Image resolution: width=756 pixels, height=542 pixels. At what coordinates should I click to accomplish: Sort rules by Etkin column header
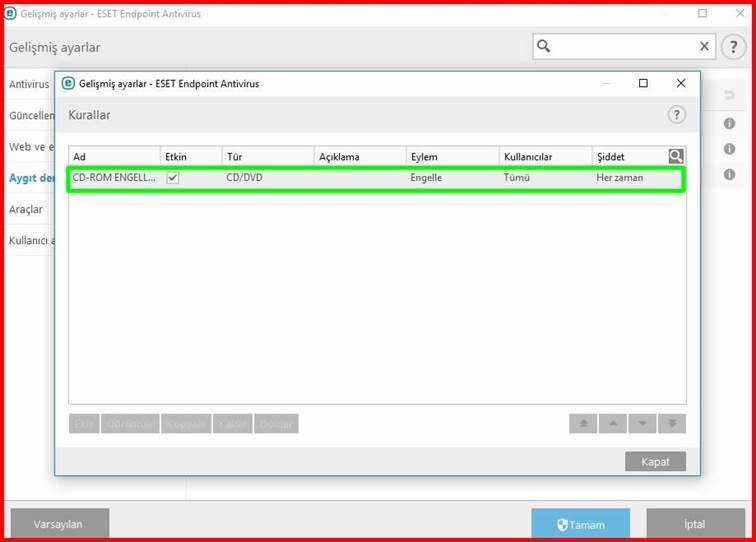191,156
